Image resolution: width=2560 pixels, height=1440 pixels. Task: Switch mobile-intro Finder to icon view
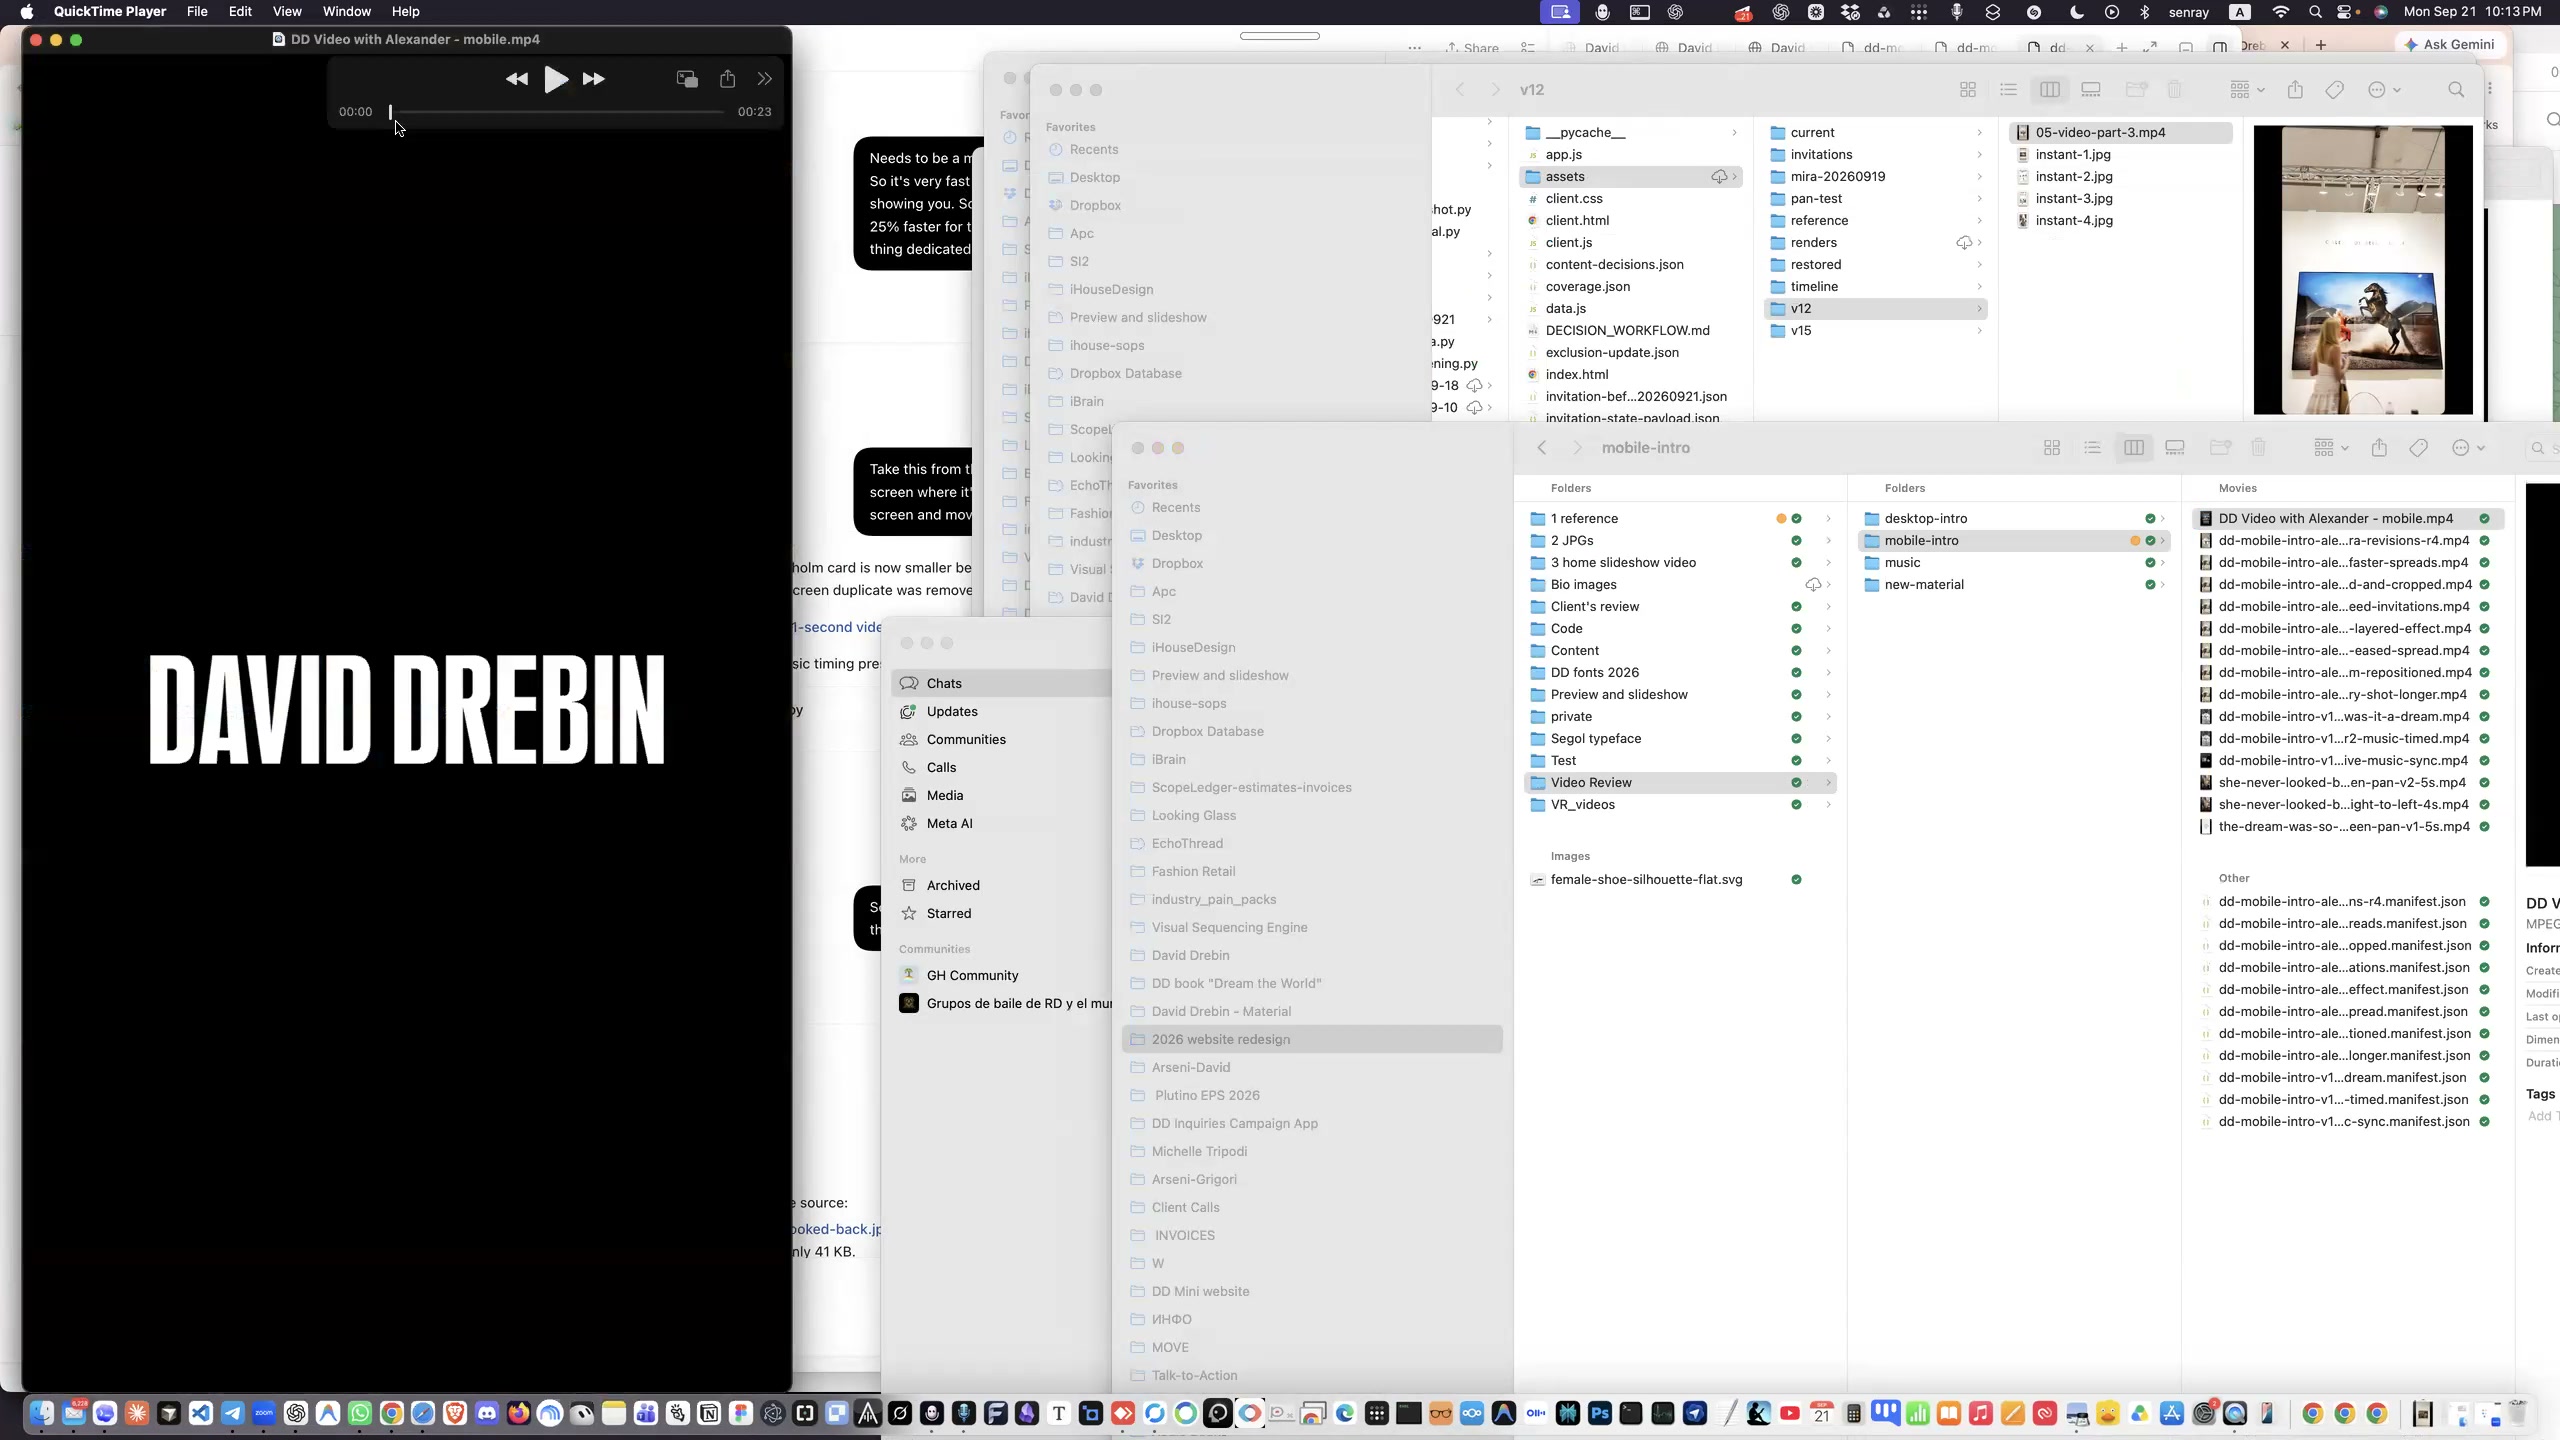pyautogui.click(x=2052, y=448)
